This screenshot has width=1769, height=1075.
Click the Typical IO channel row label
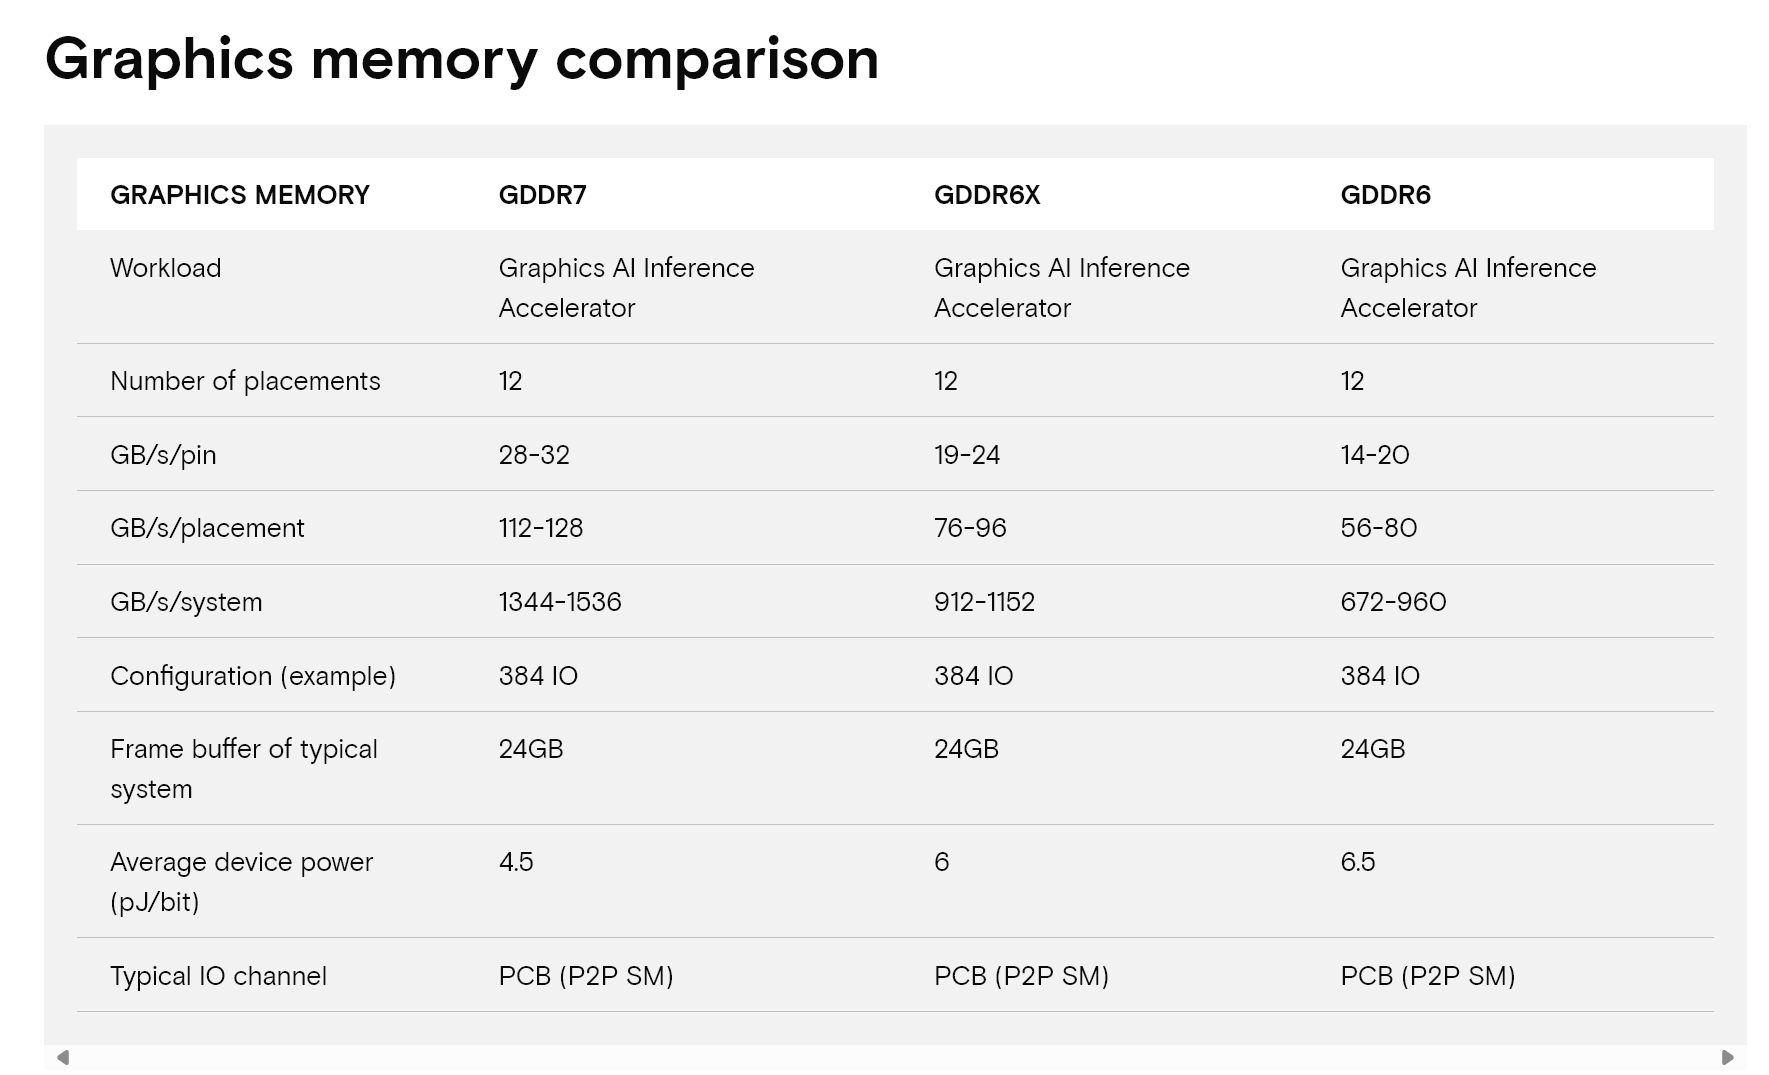218,976
